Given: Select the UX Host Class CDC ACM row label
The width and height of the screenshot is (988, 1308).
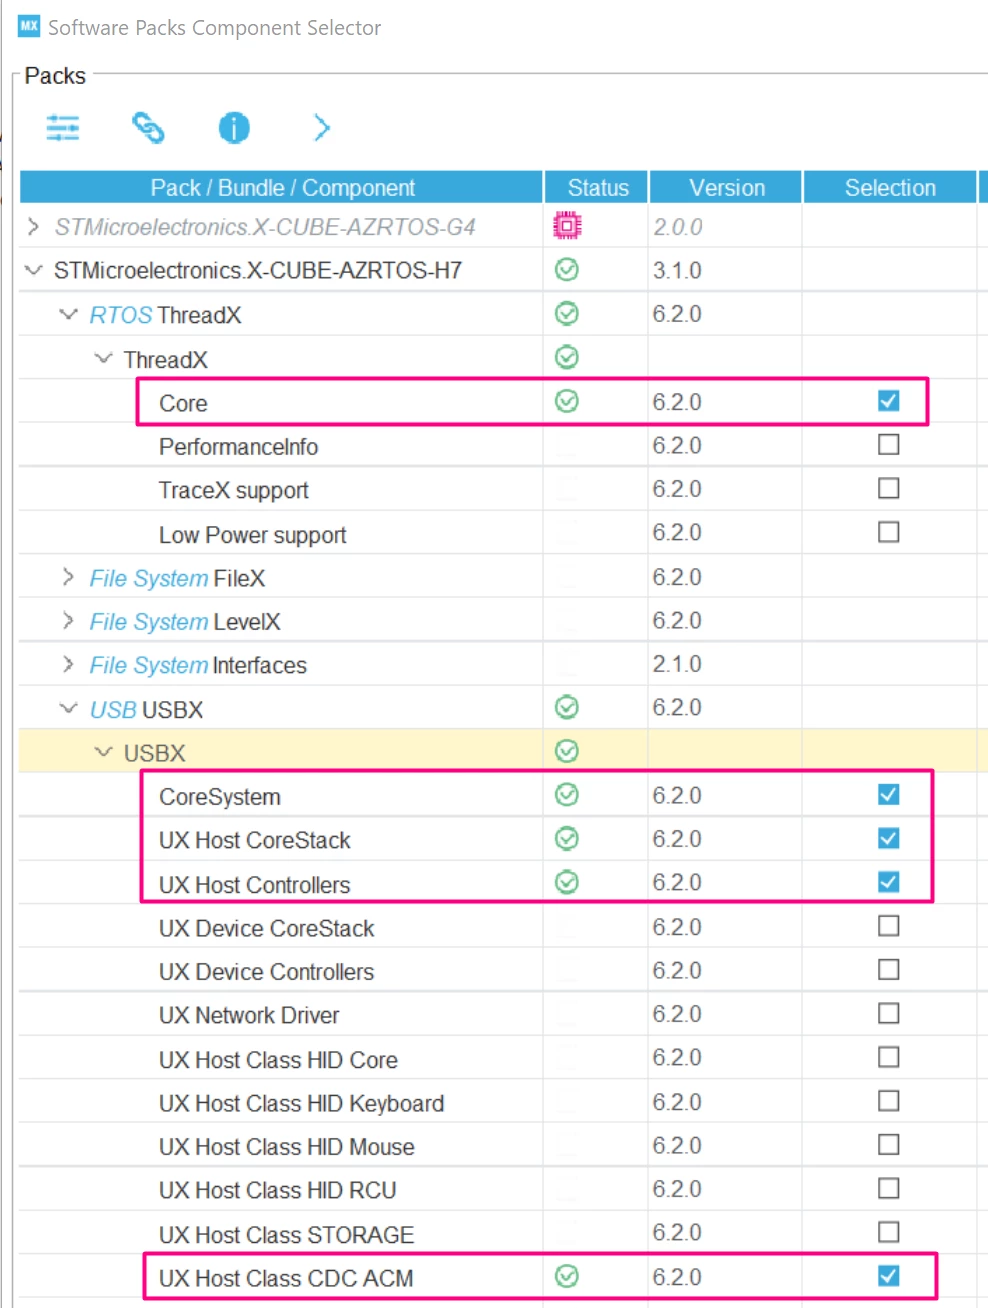Looking at the screenshot, I should point(286,1279).
